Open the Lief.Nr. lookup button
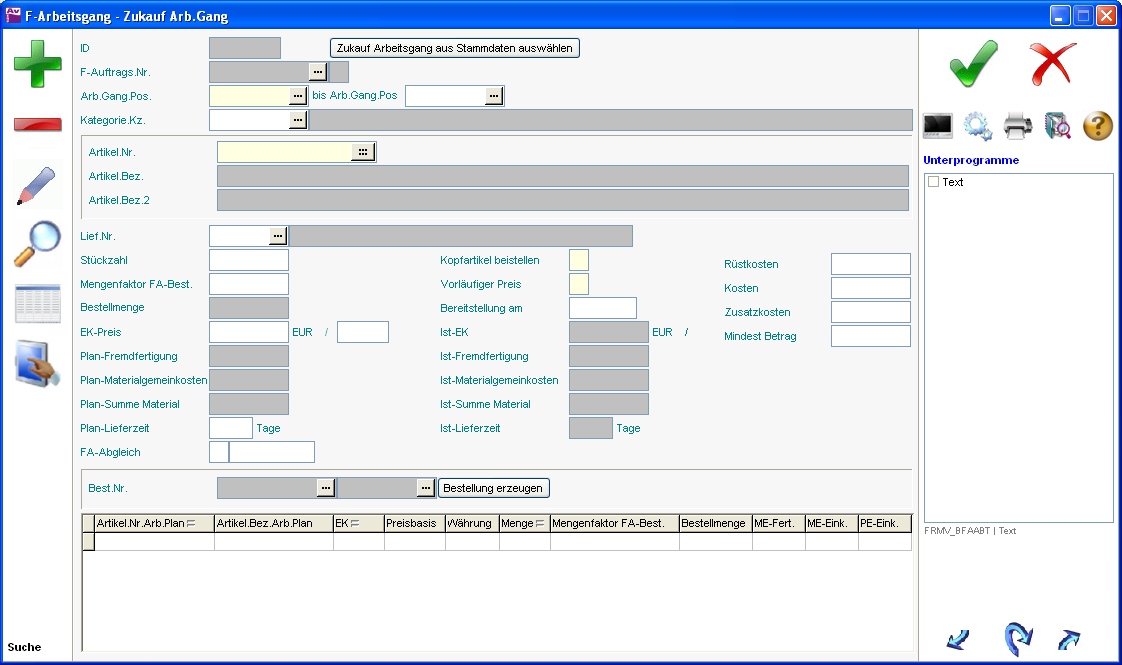The height and width of the screenshot is (665, 1122). (278, 236)
